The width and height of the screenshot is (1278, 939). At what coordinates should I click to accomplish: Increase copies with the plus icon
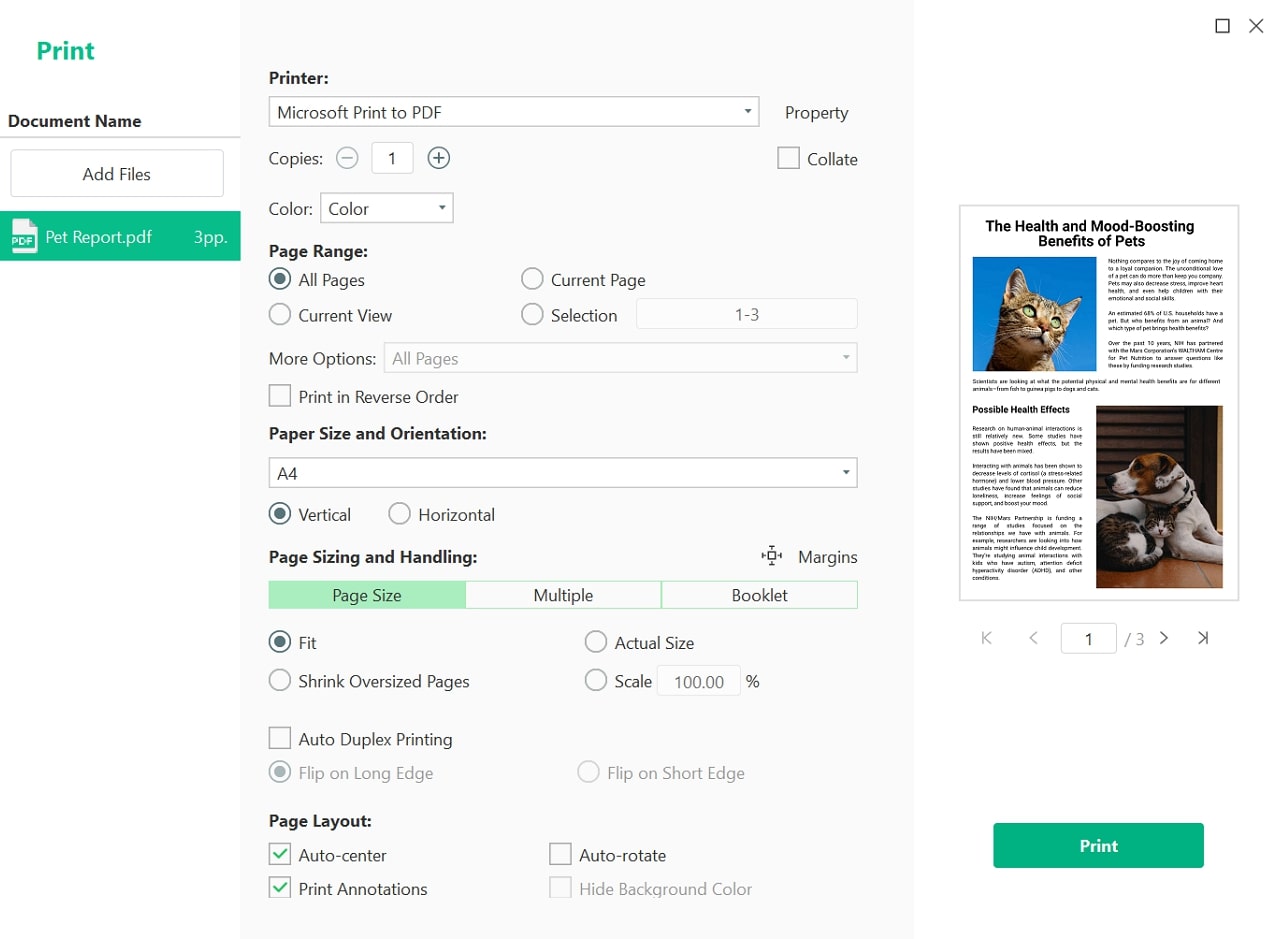pos(438,158)
